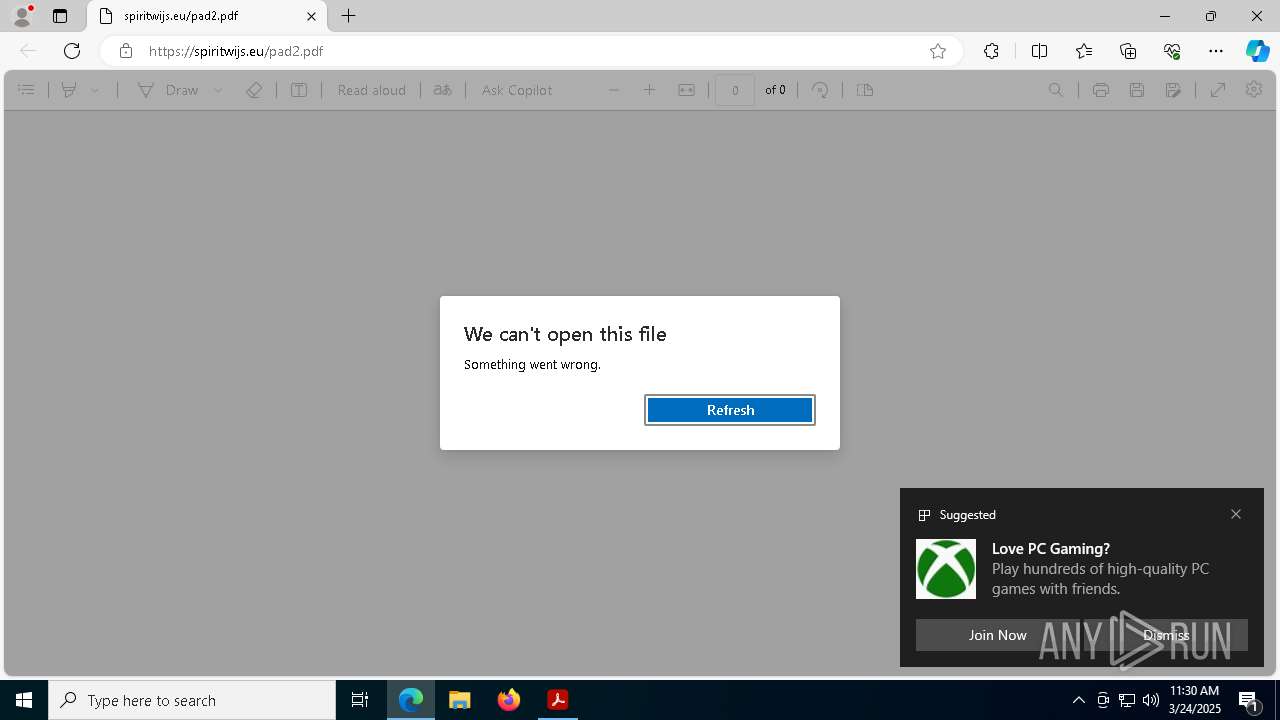The height and width of the screenshot is (720, 1280).
Task: Open the tab actions menu
Action: (60, 16)
